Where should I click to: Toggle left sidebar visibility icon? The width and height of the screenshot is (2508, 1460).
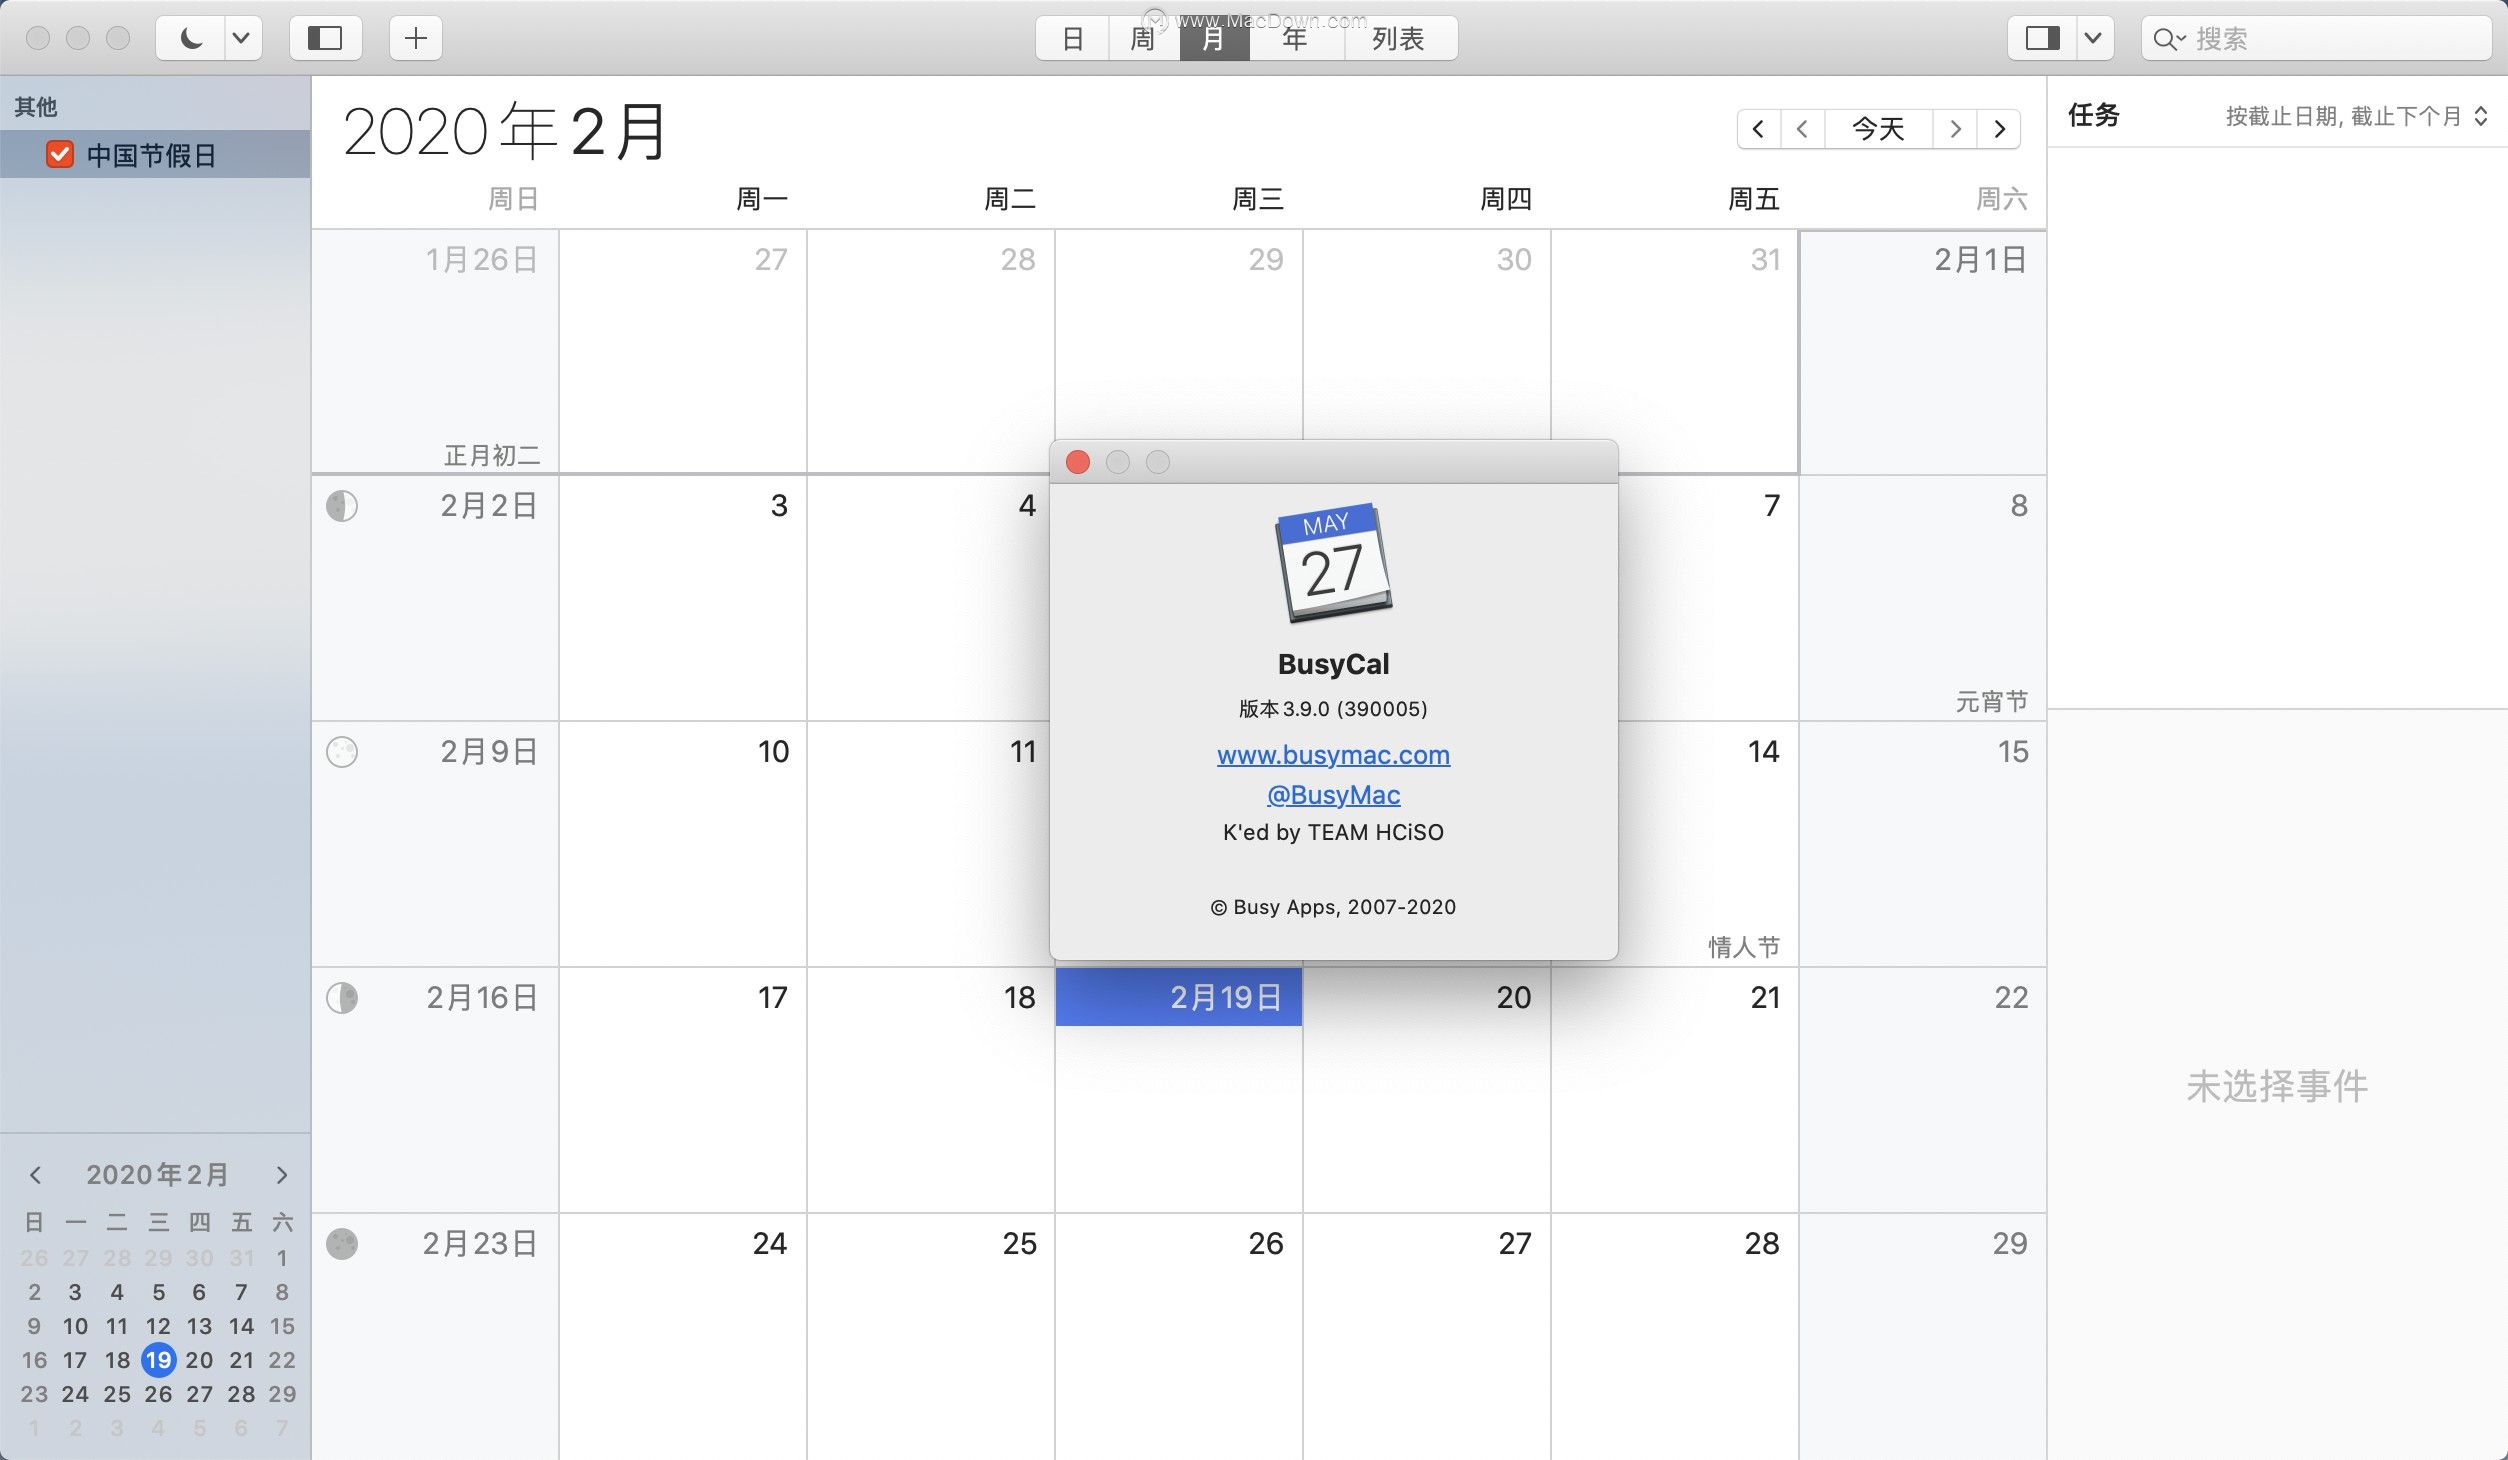click(x=325, y=38)
